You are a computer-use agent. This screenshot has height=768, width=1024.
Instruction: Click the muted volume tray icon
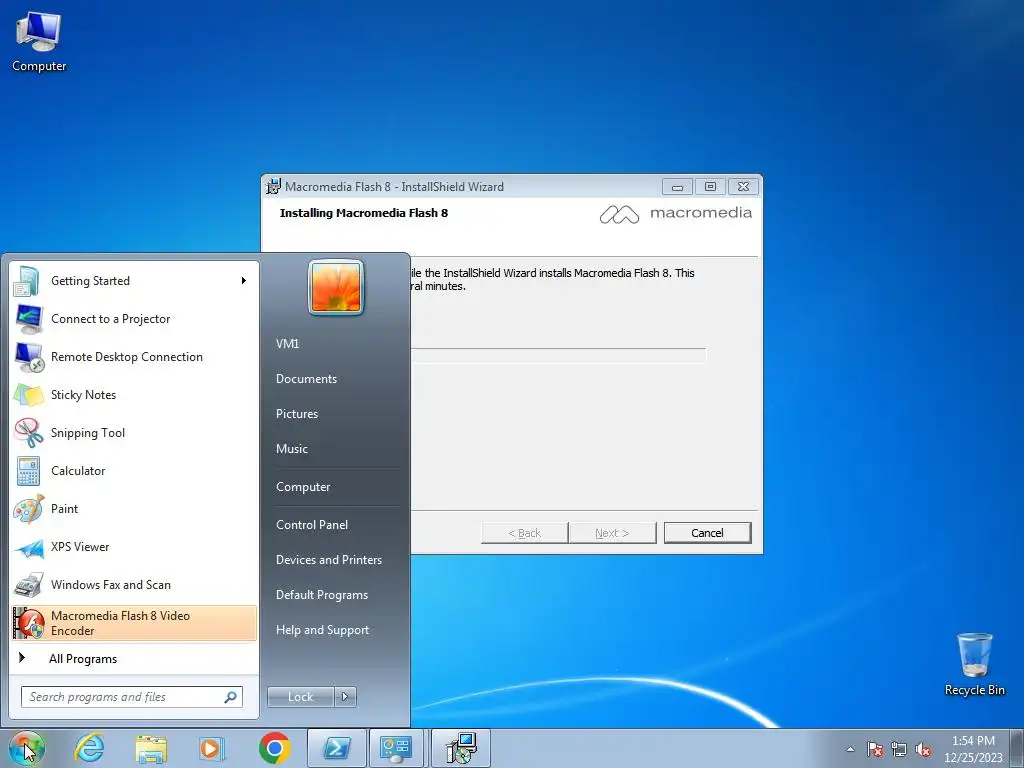(x=923, y=749)
